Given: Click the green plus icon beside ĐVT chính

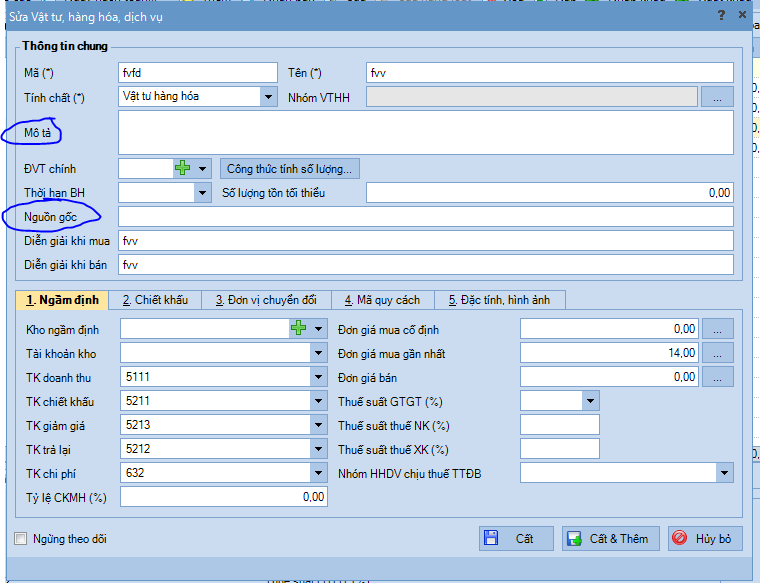Looking at the screenshot, I should 182,169.
